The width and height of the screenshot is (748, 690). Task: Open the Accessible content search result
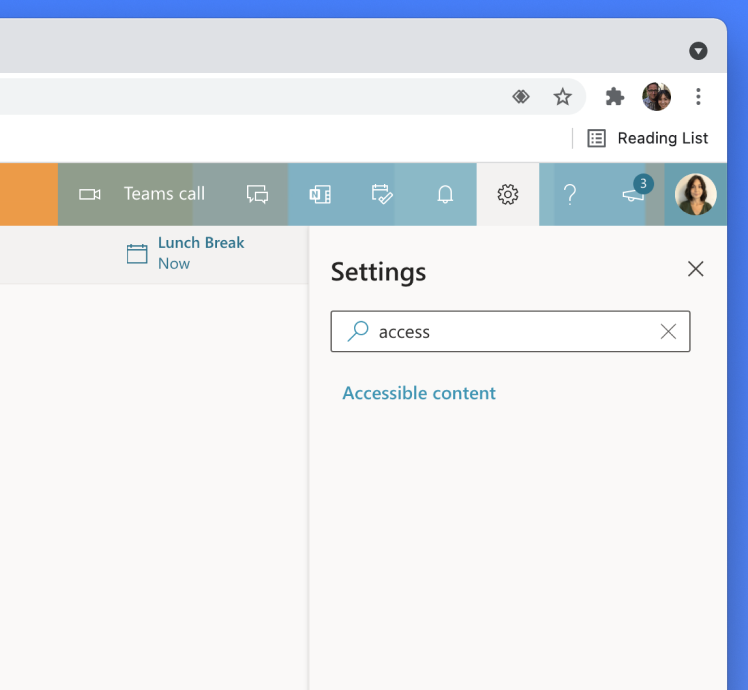coord(419,393)
